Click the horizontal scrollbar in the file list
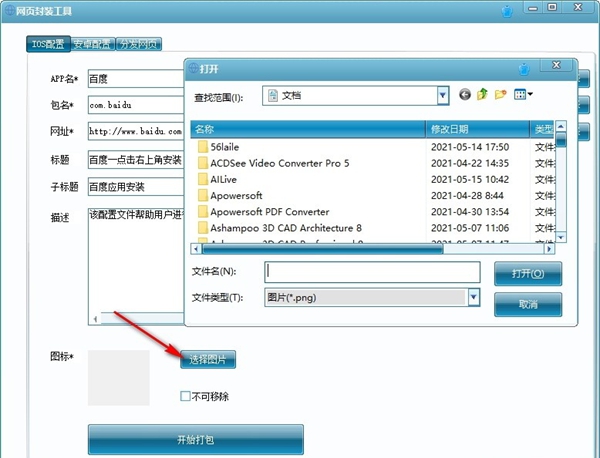 pyautogui.click(x=322, y=249)
